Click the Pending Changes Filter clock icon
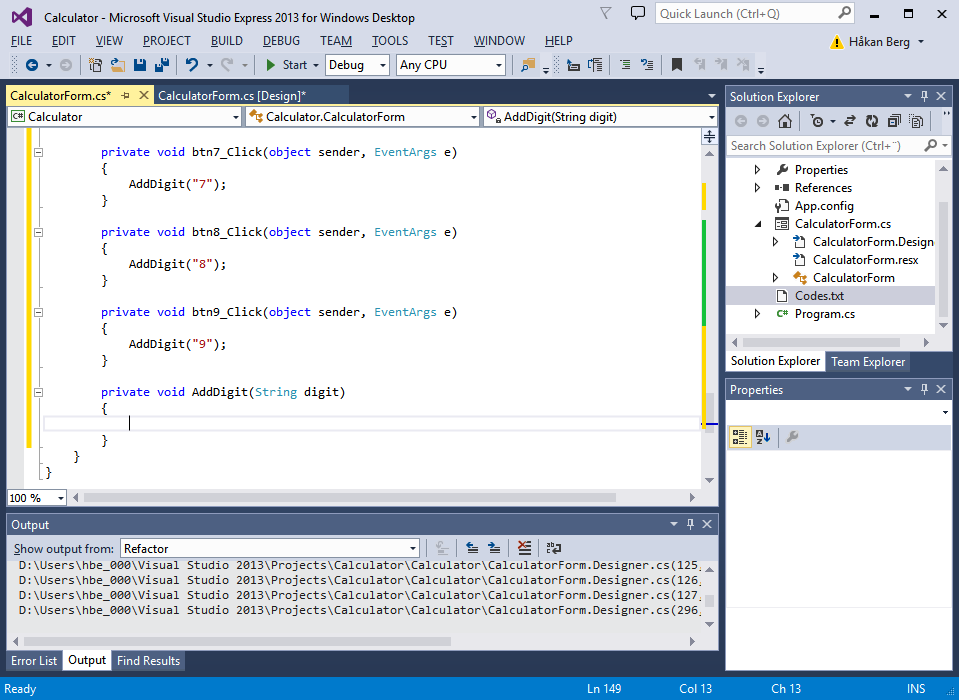Viewport: 959px width, 700px height. click(x=816, y=121)
